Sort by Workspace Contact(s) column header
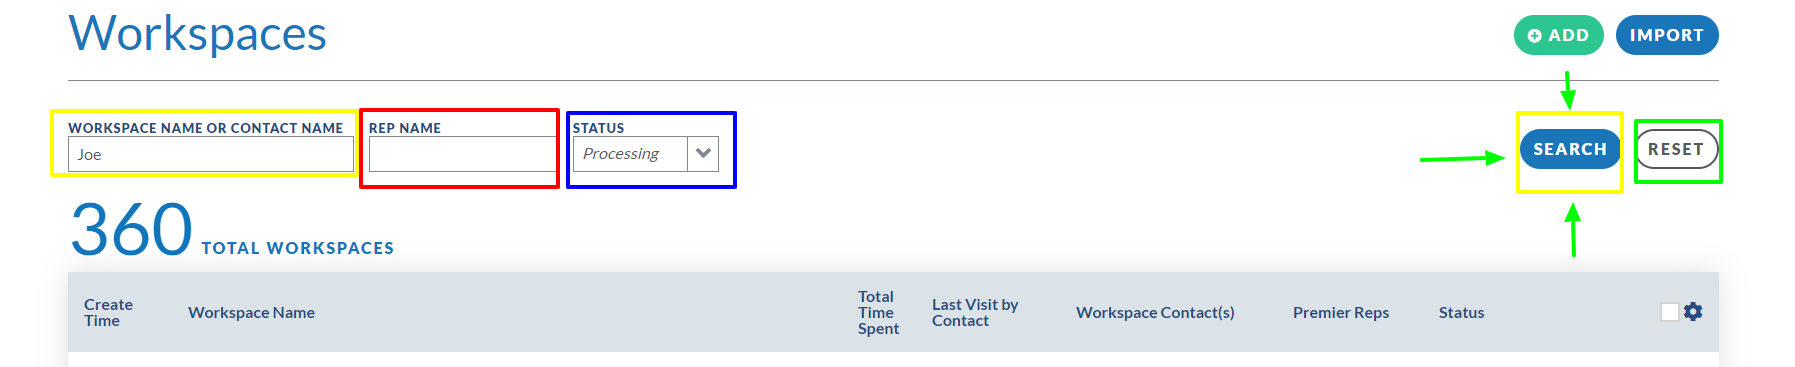Screen dimensions: 1795x367 (x=1155, y=312)
